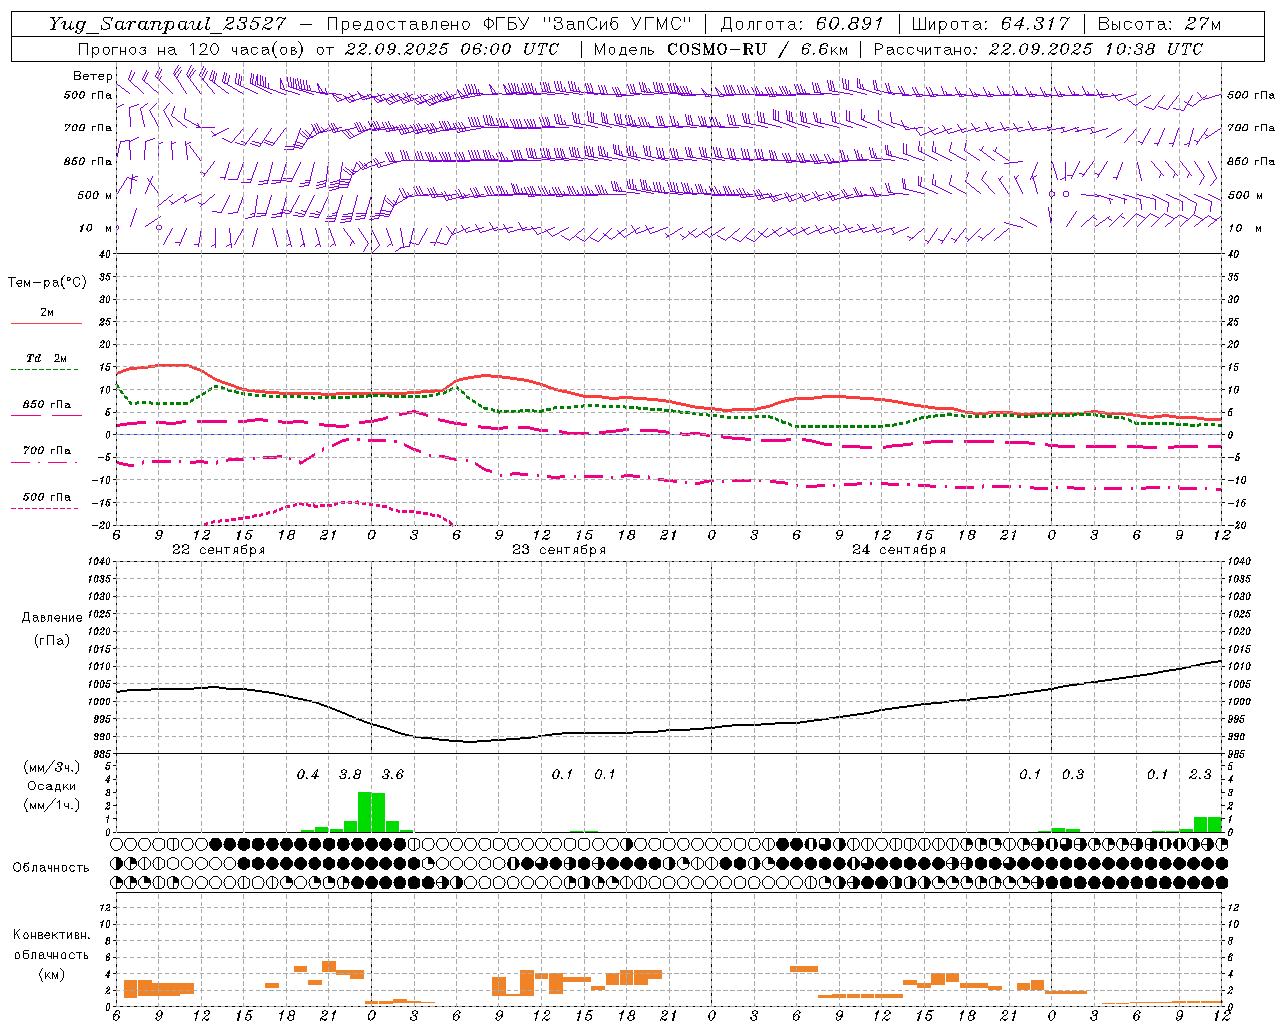This screenshot has width=1280, height=1024.
Task: Click the 22 сентября date label
Action: pyautogui.click(x=218, y=550)
